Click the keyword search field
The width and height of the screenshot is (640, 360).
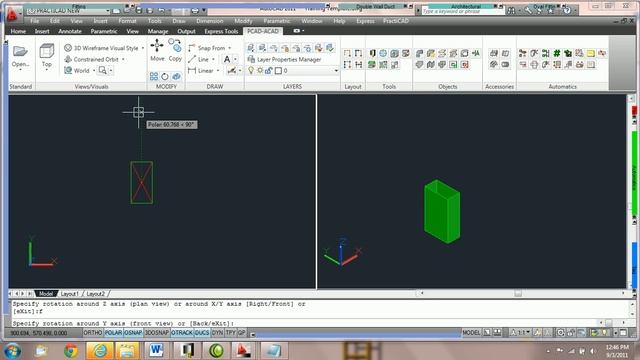462,11
